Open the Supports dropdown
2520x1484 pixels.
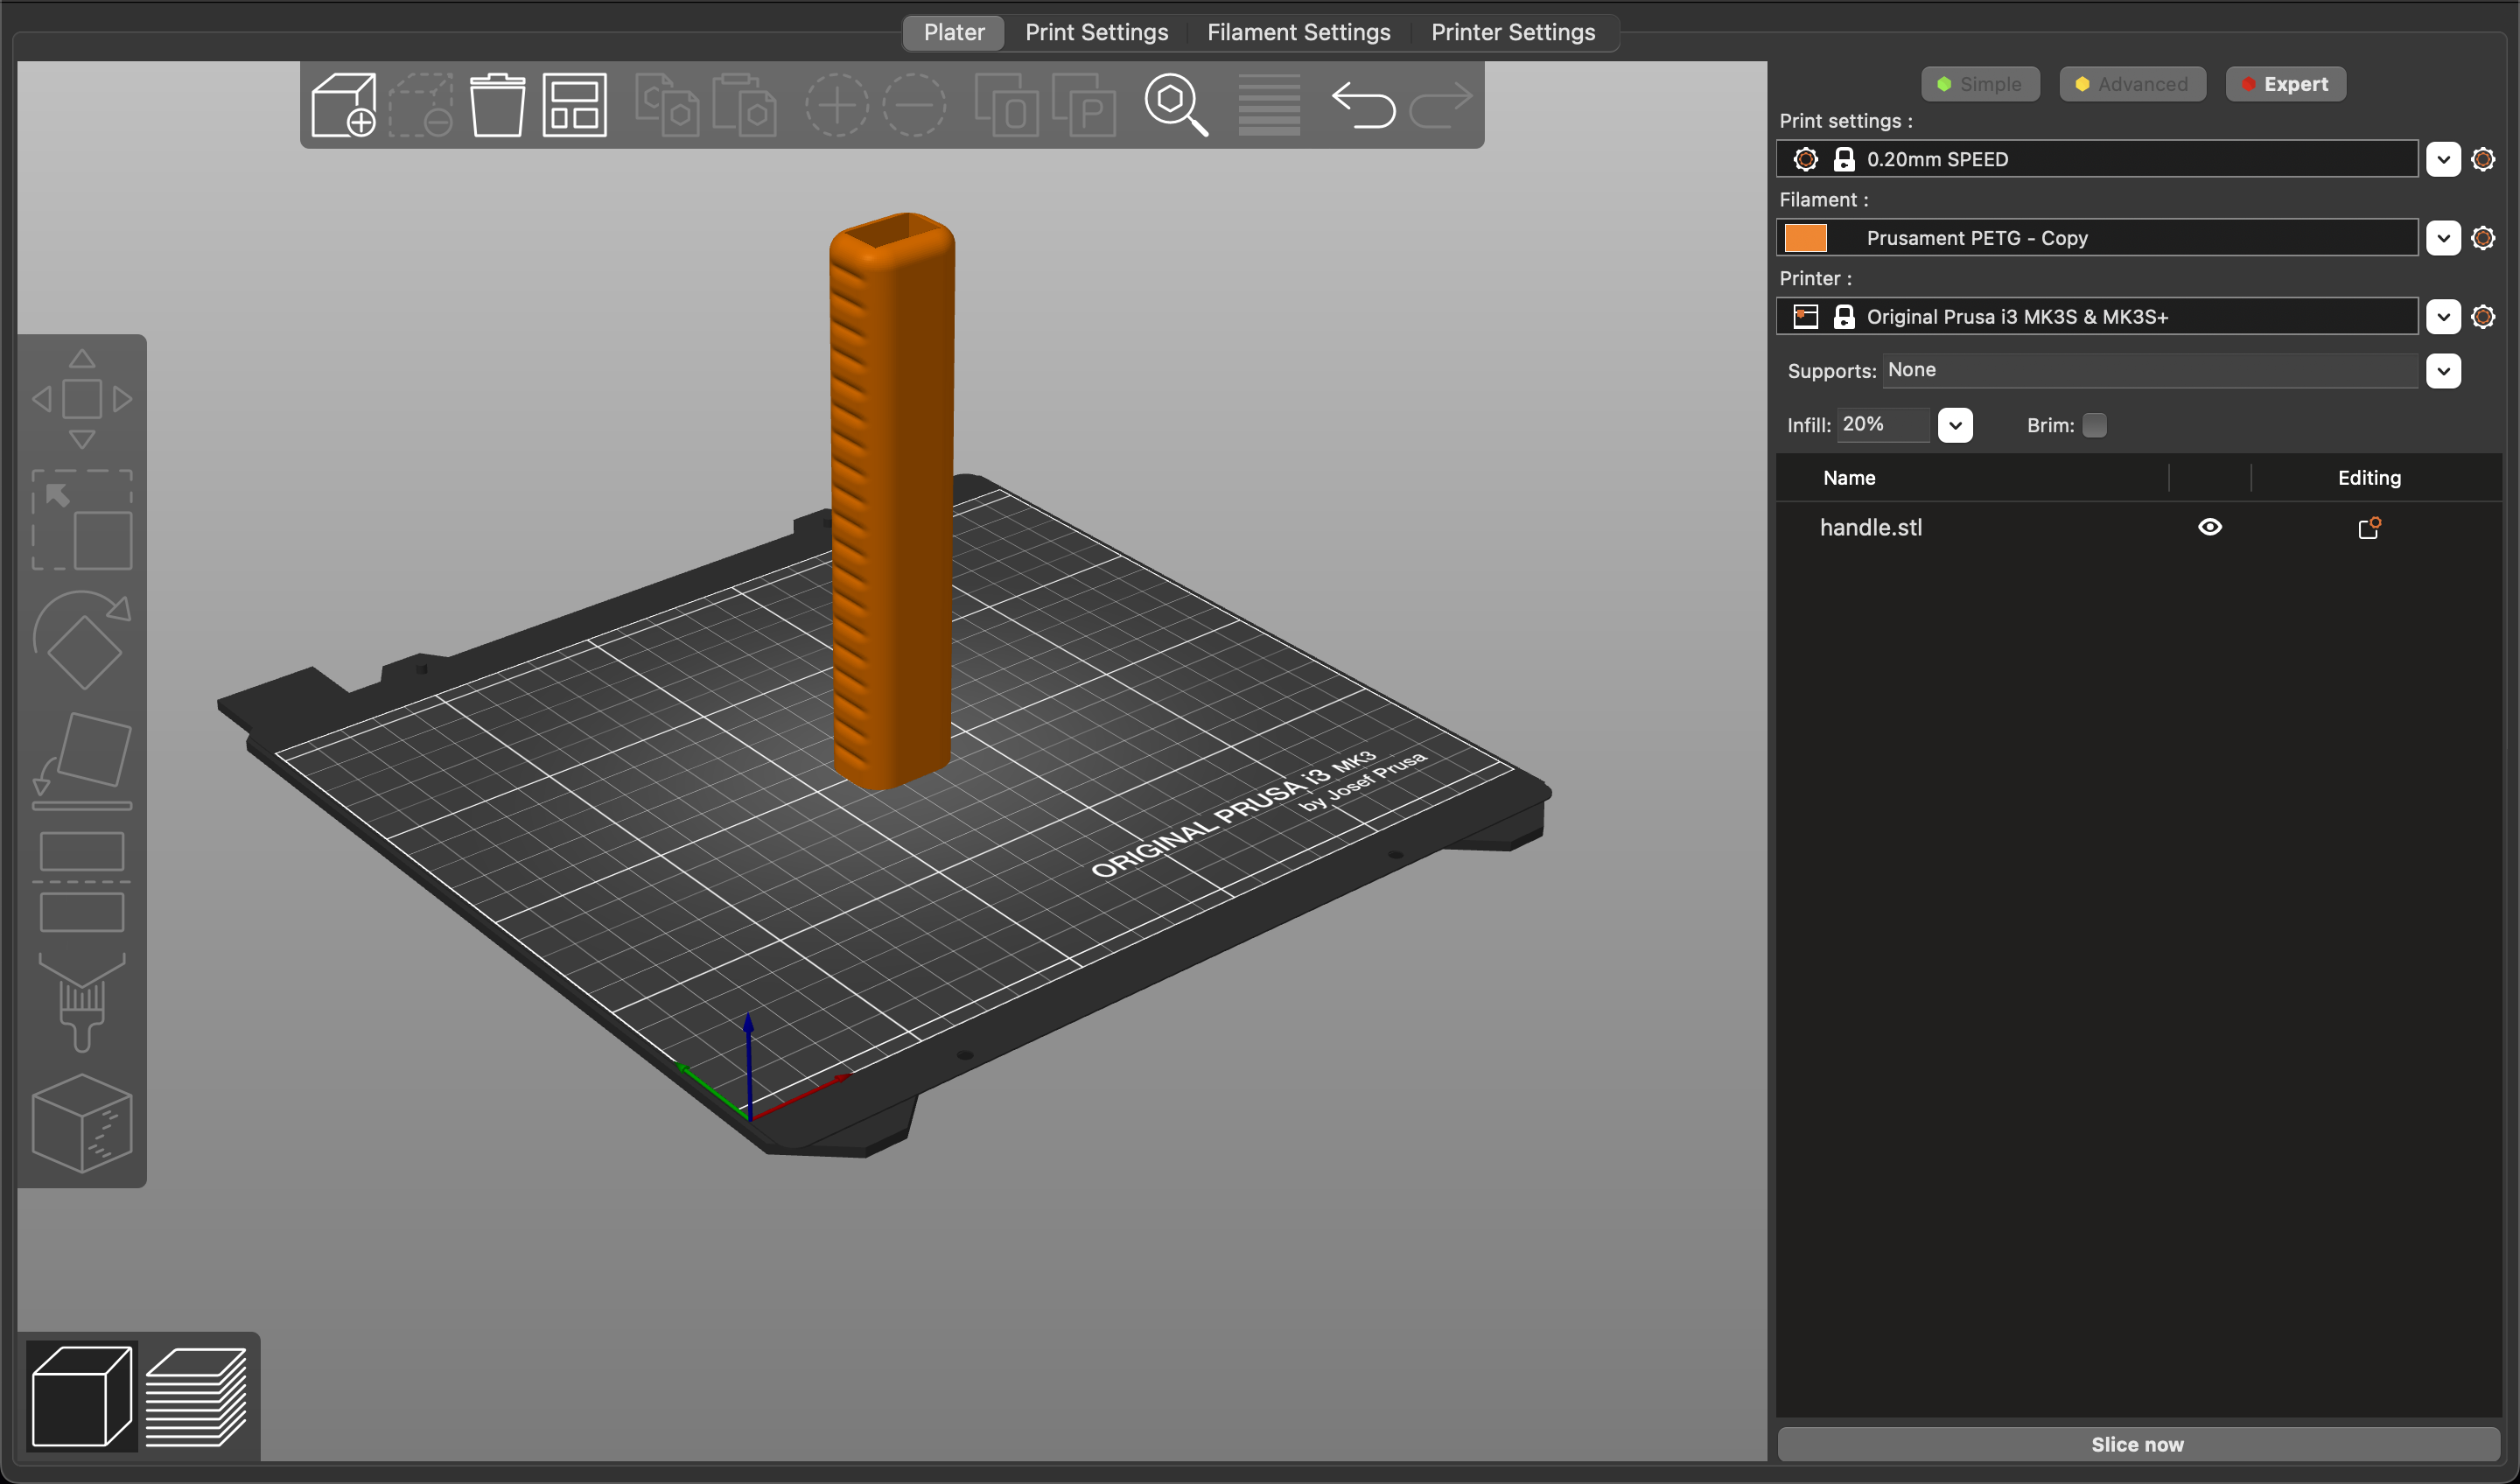pos(2443,371)
